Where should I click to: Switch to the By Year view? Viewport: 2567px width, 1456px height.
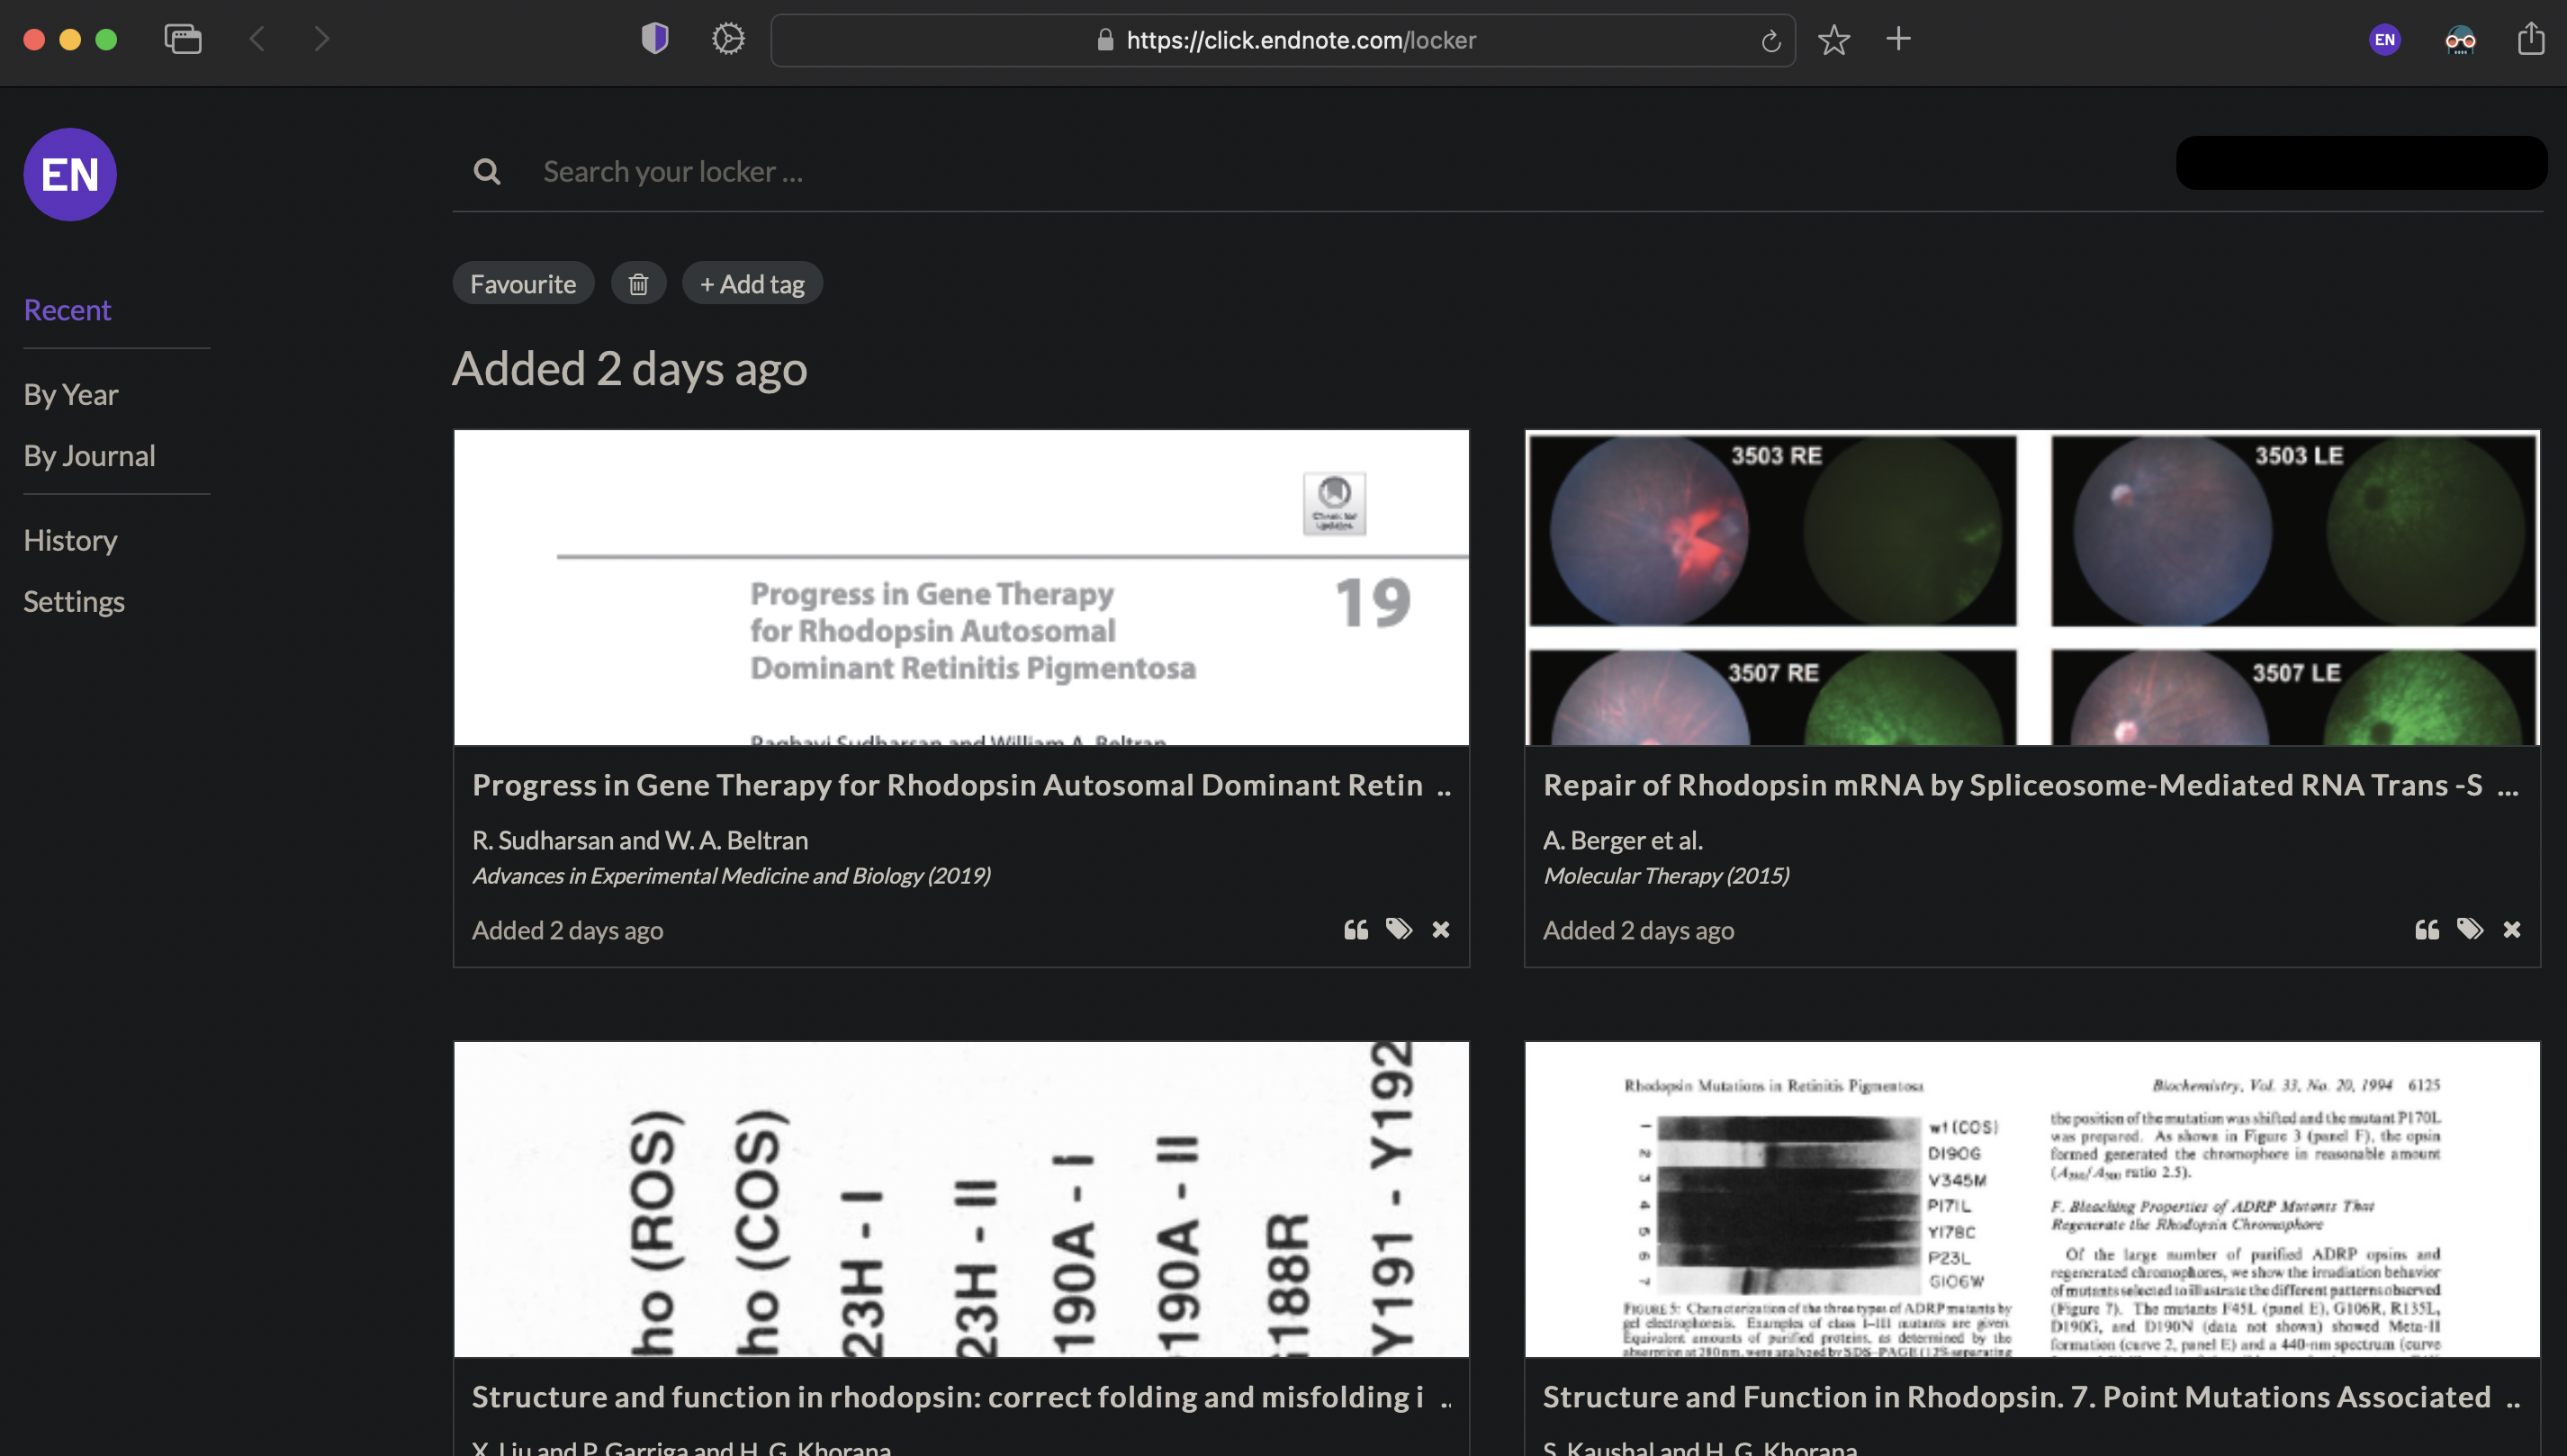pos(71,395)
